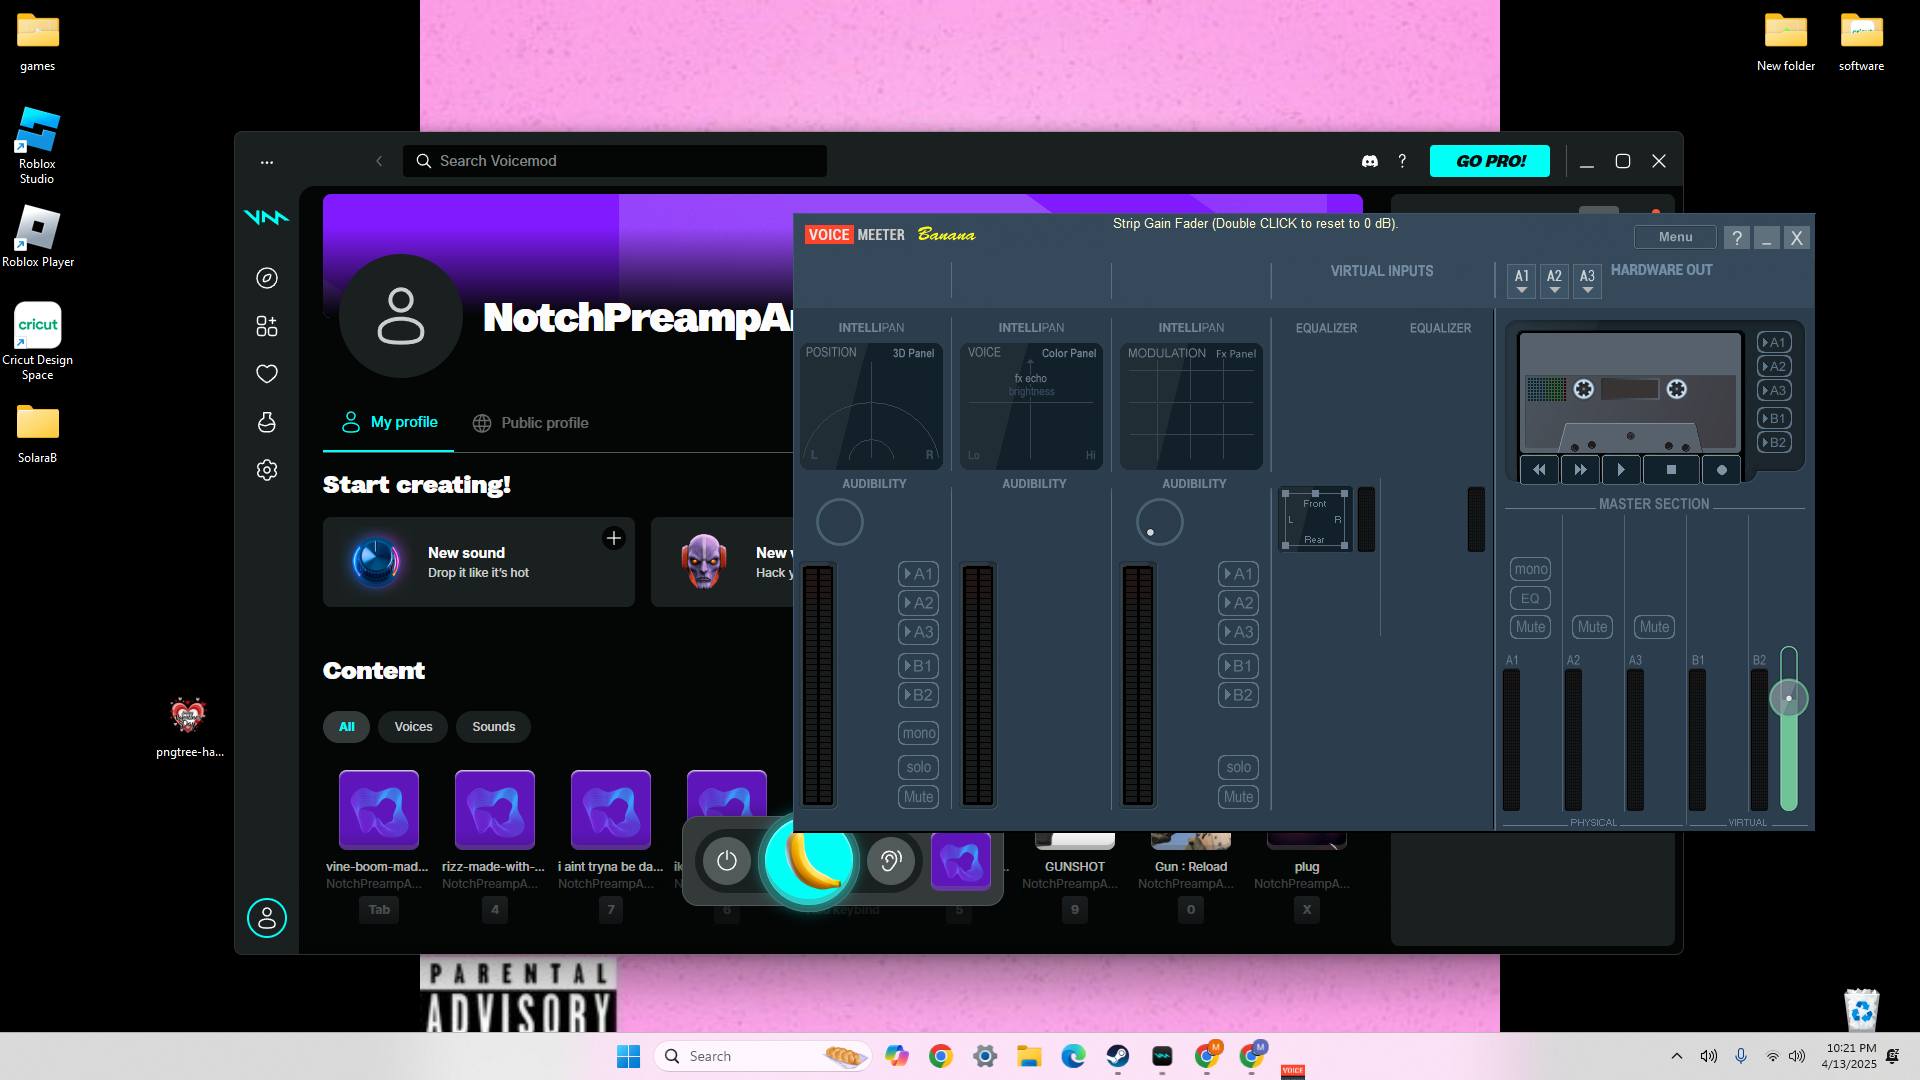Click the power icon on floating widget
The image size is (1920, 1080).
click(727, 860)
